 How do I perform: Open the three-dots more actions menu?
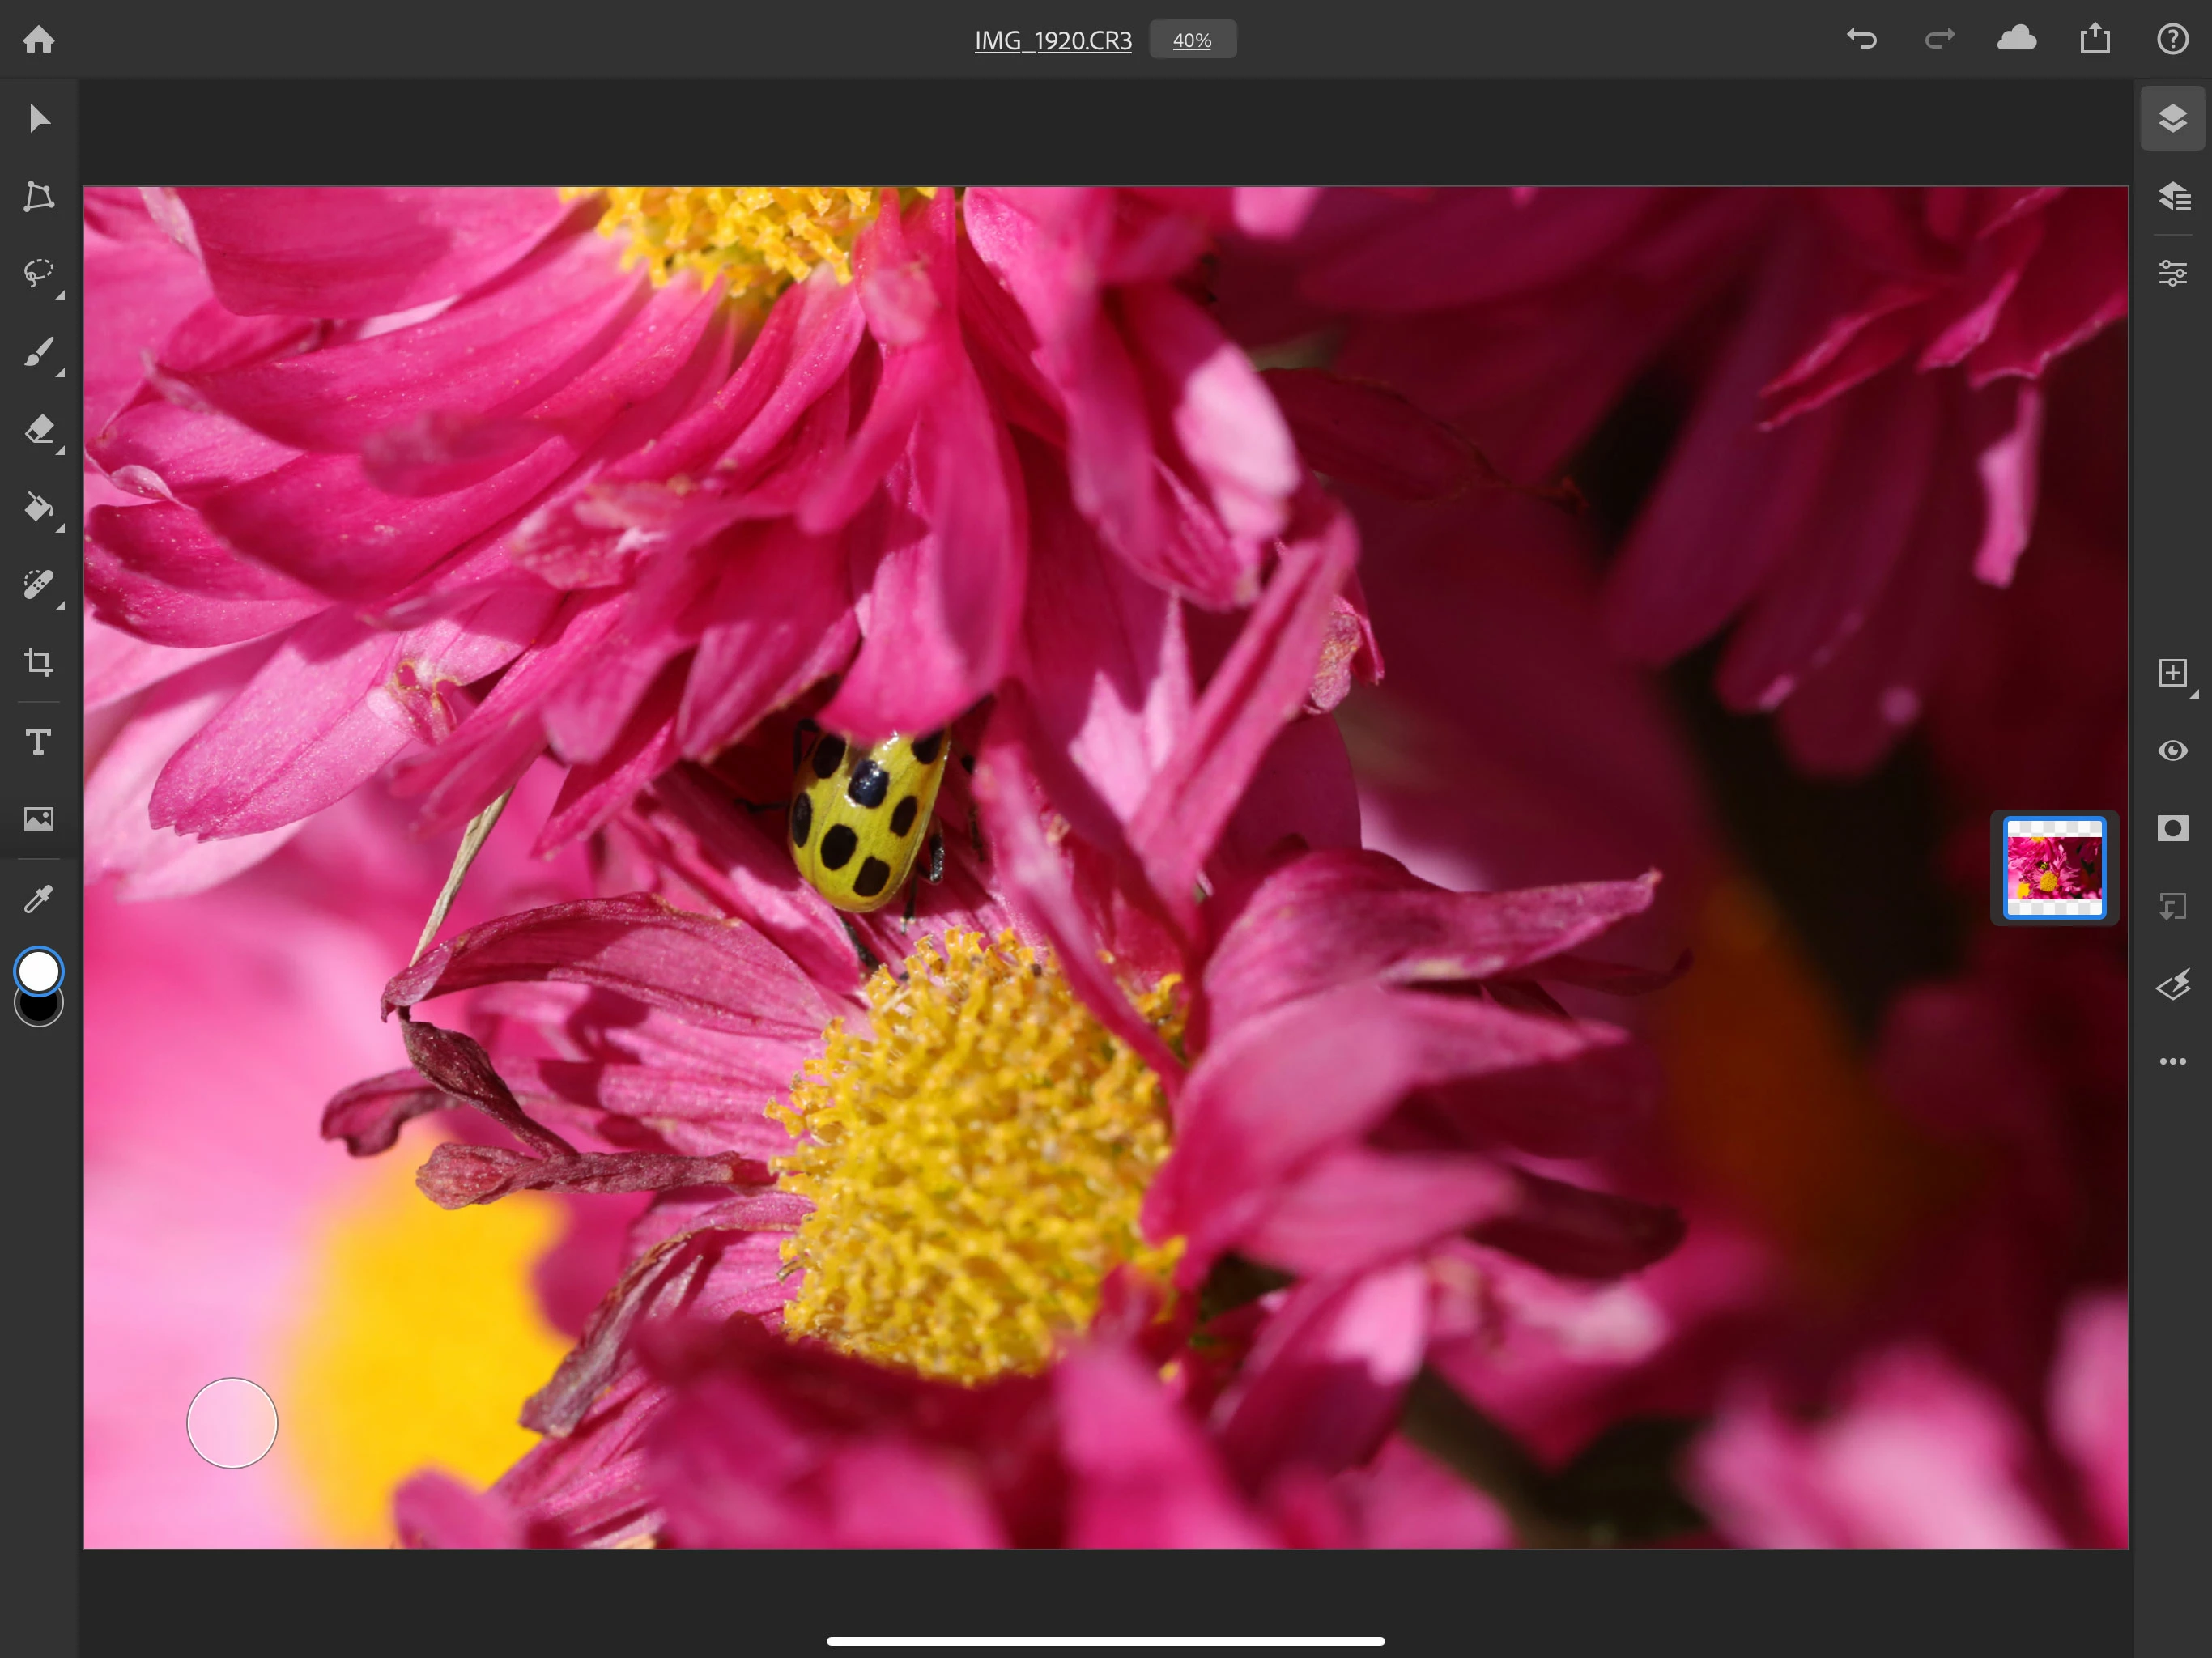(x=2172, y=1061)
